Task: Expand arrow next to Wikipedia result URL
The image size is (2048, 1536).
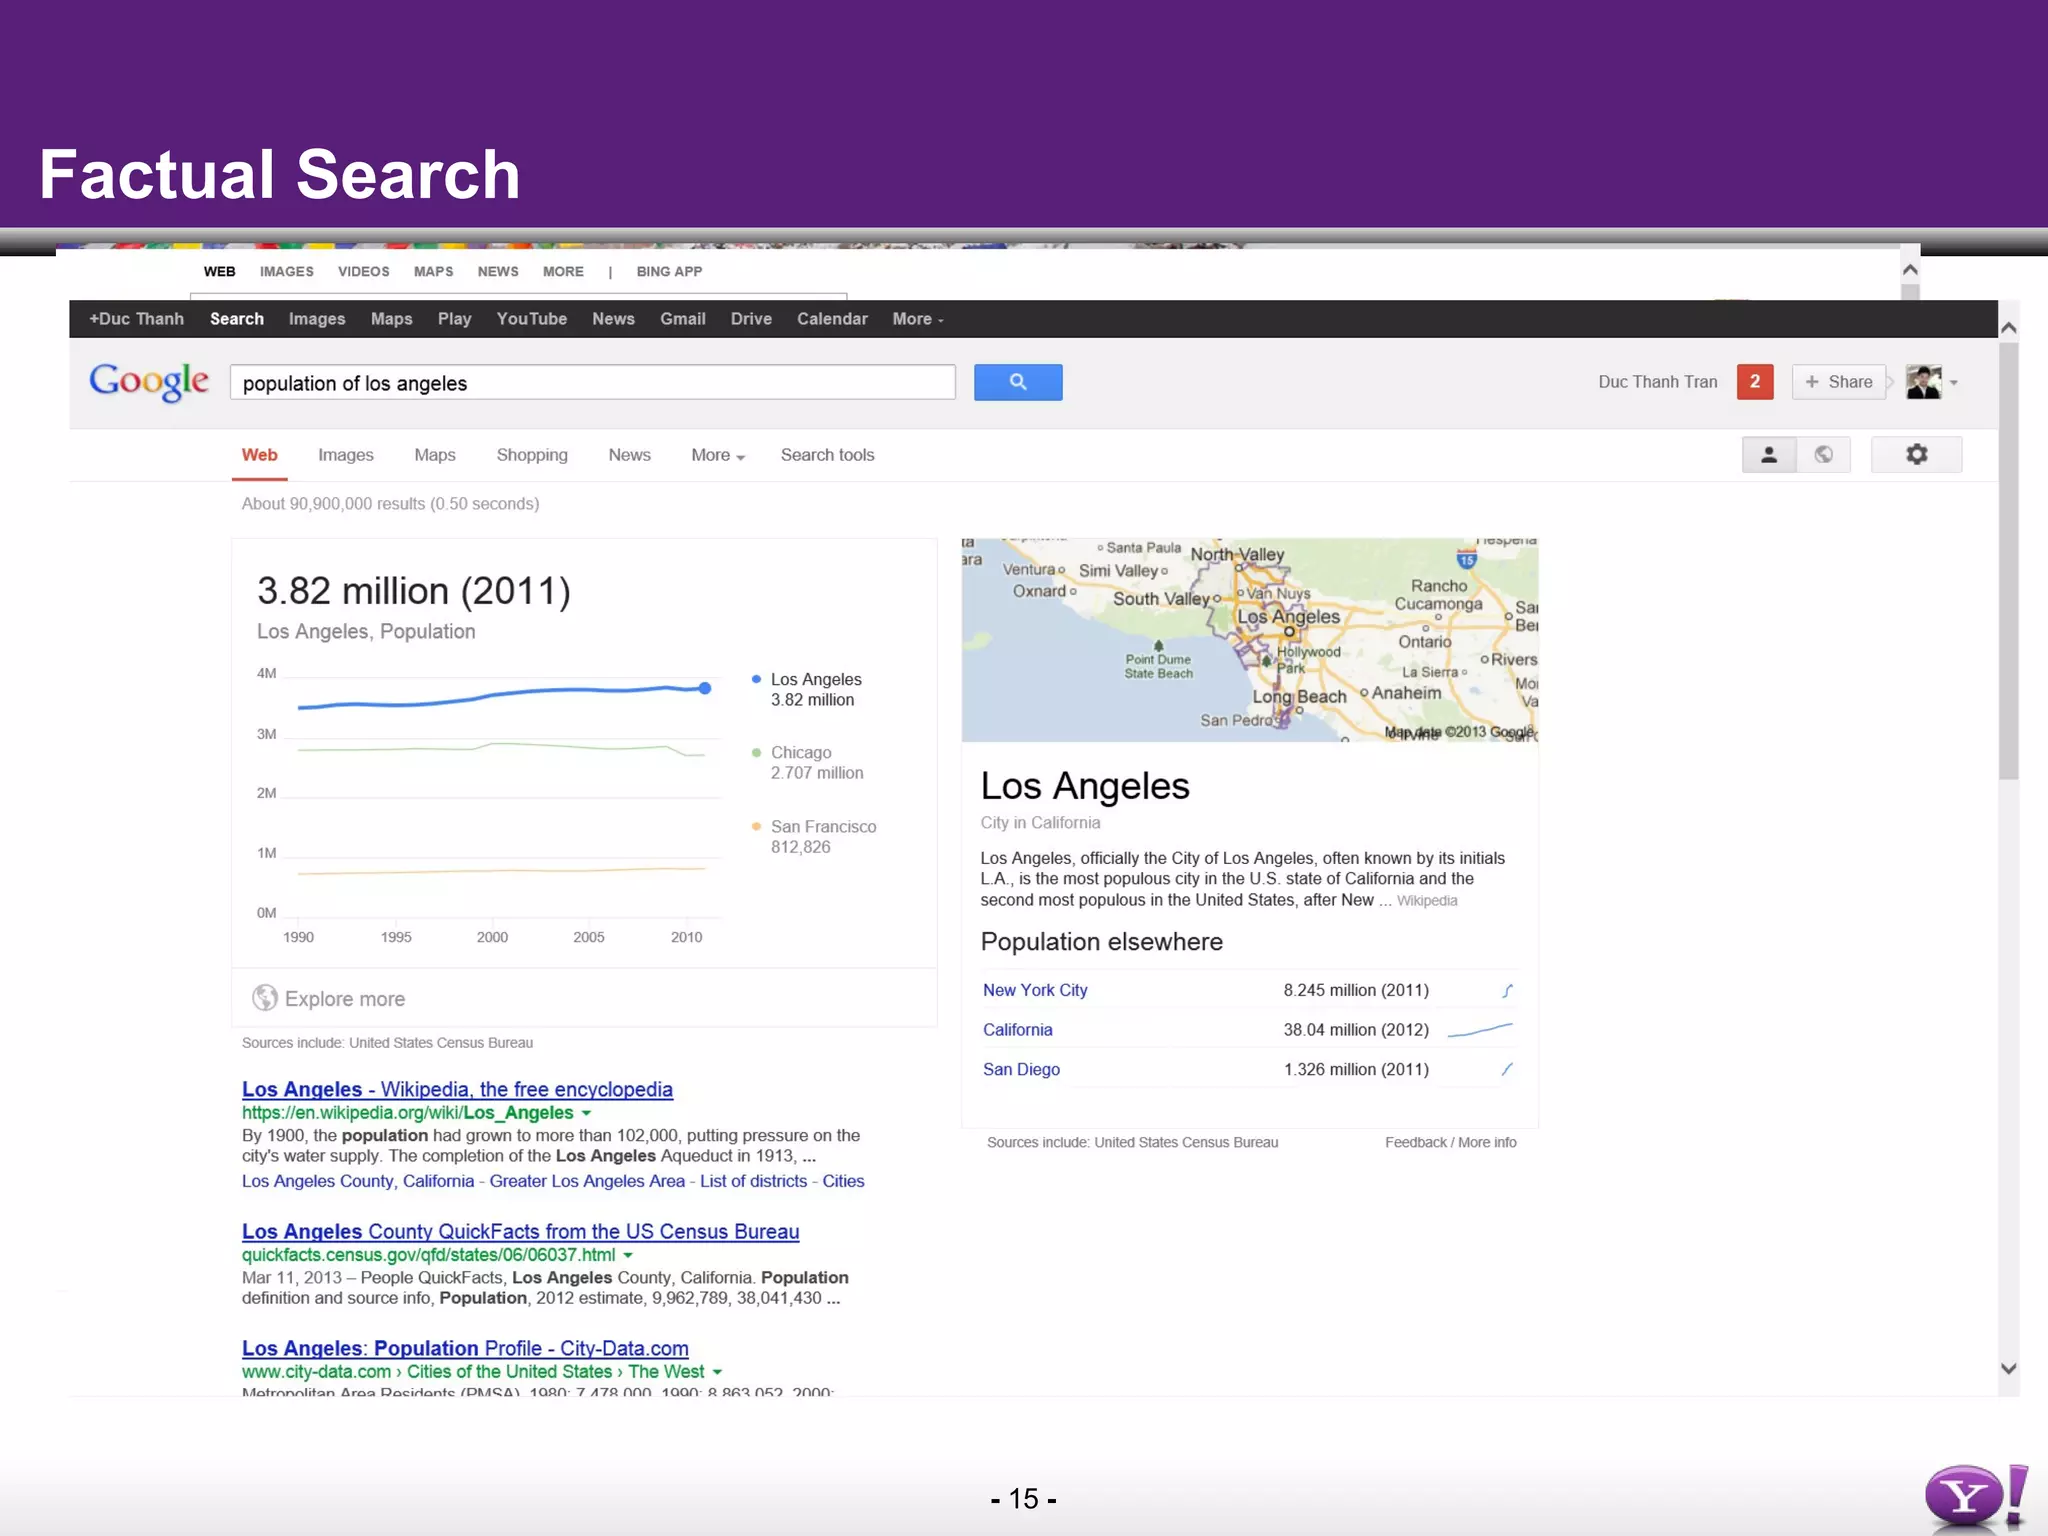Action: point(587,1113)
